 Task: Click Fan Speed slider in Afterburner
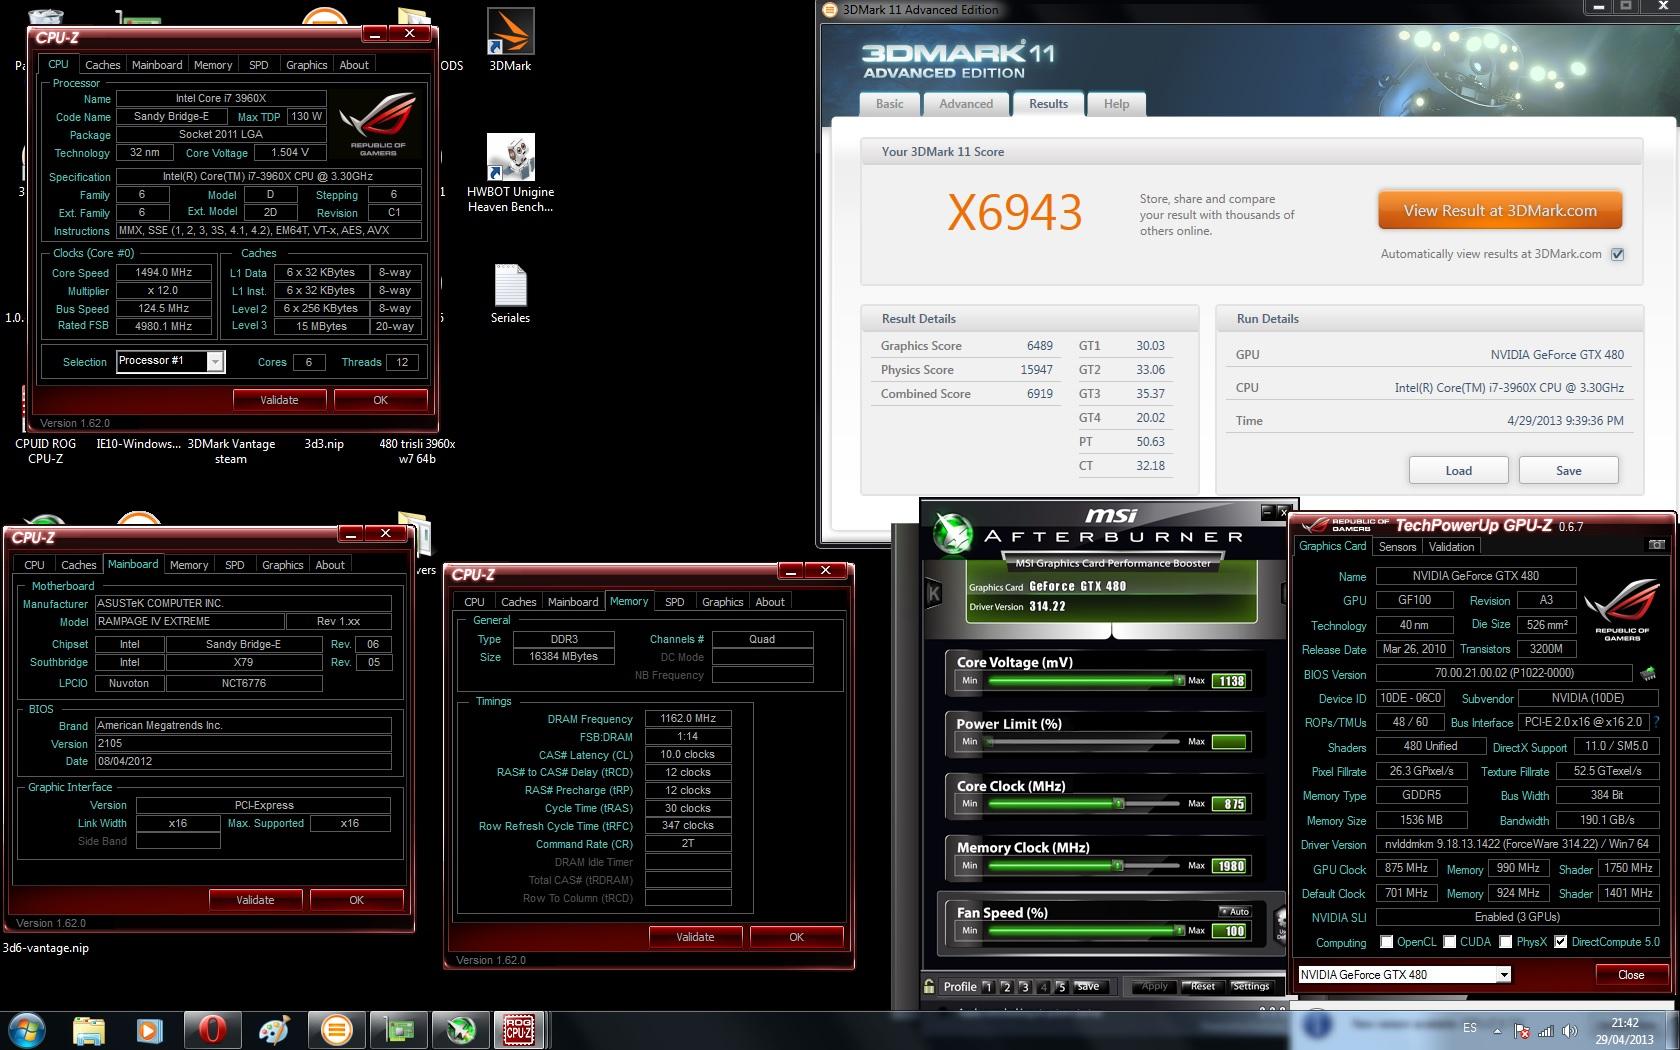1085,931
